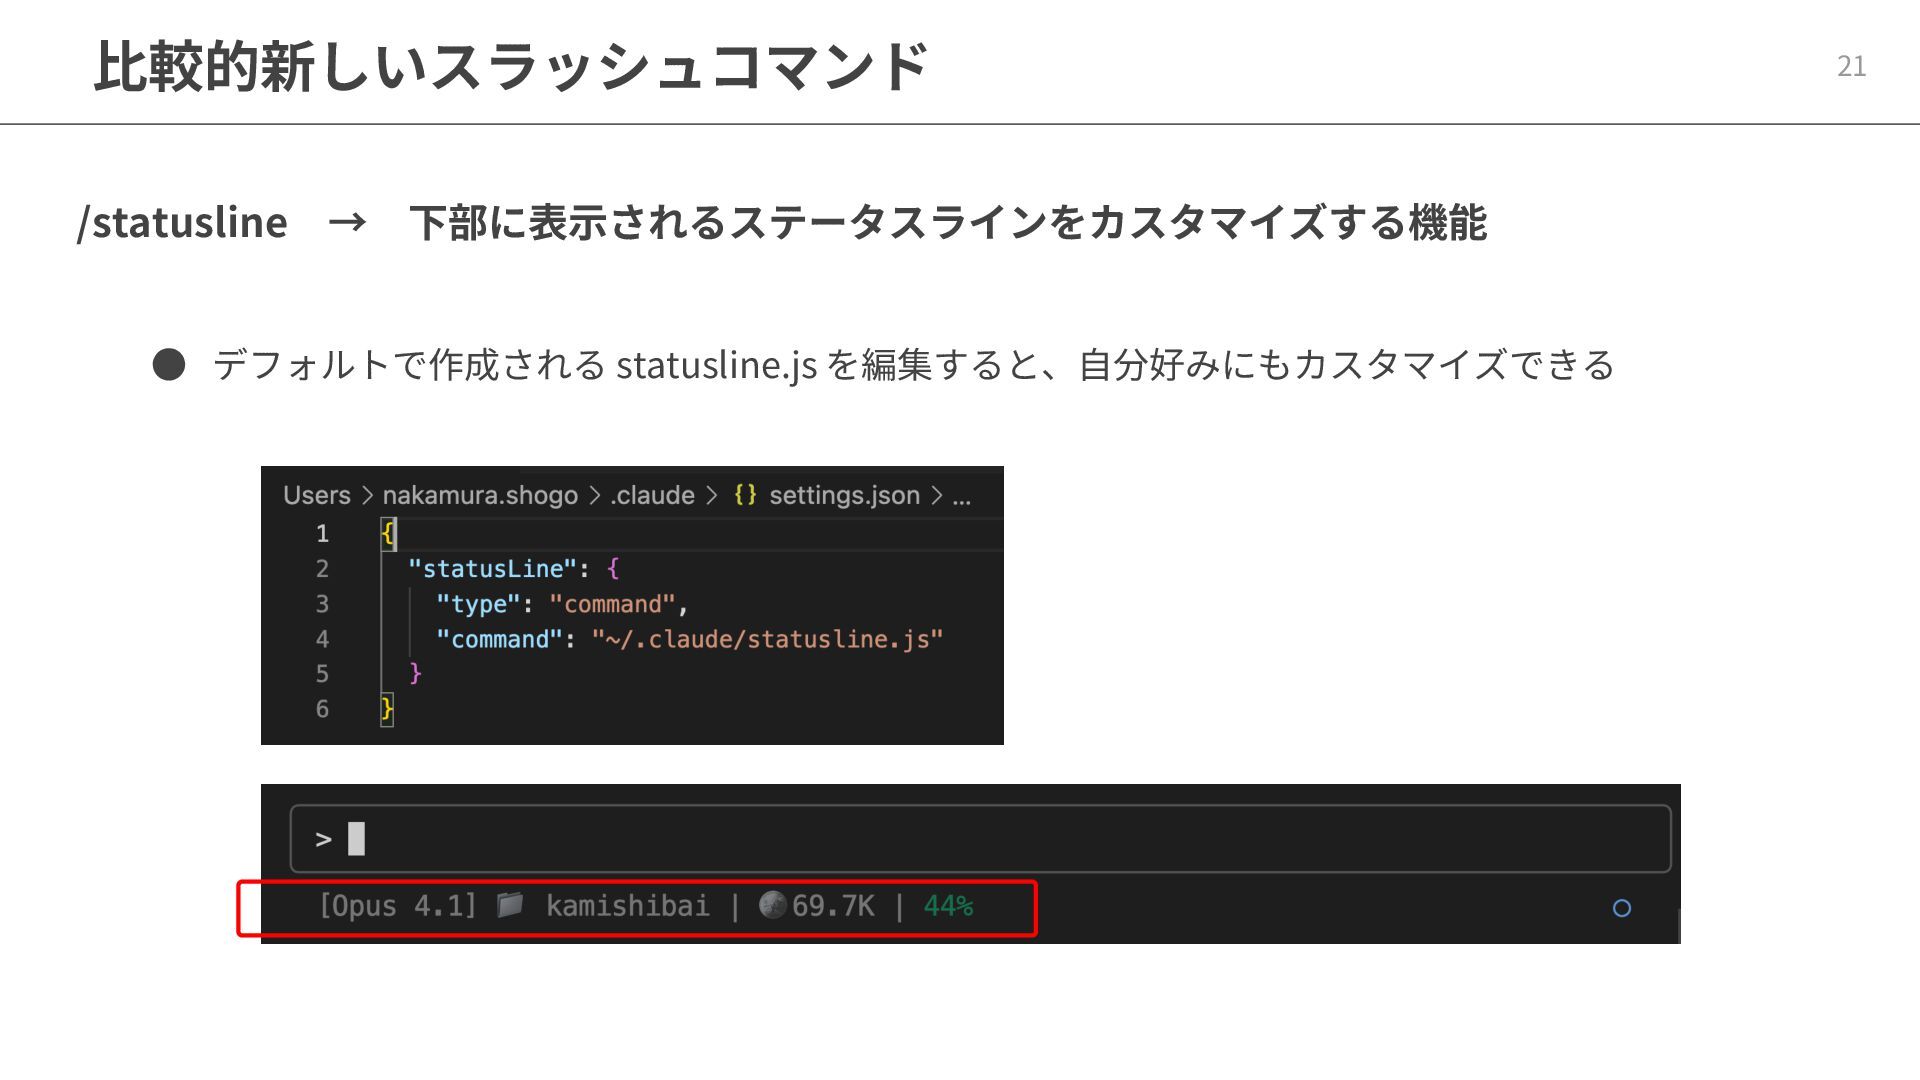Click the pink closing brace on line 5
This screenshot has width=1920, height=1080.
coord(415,673)
